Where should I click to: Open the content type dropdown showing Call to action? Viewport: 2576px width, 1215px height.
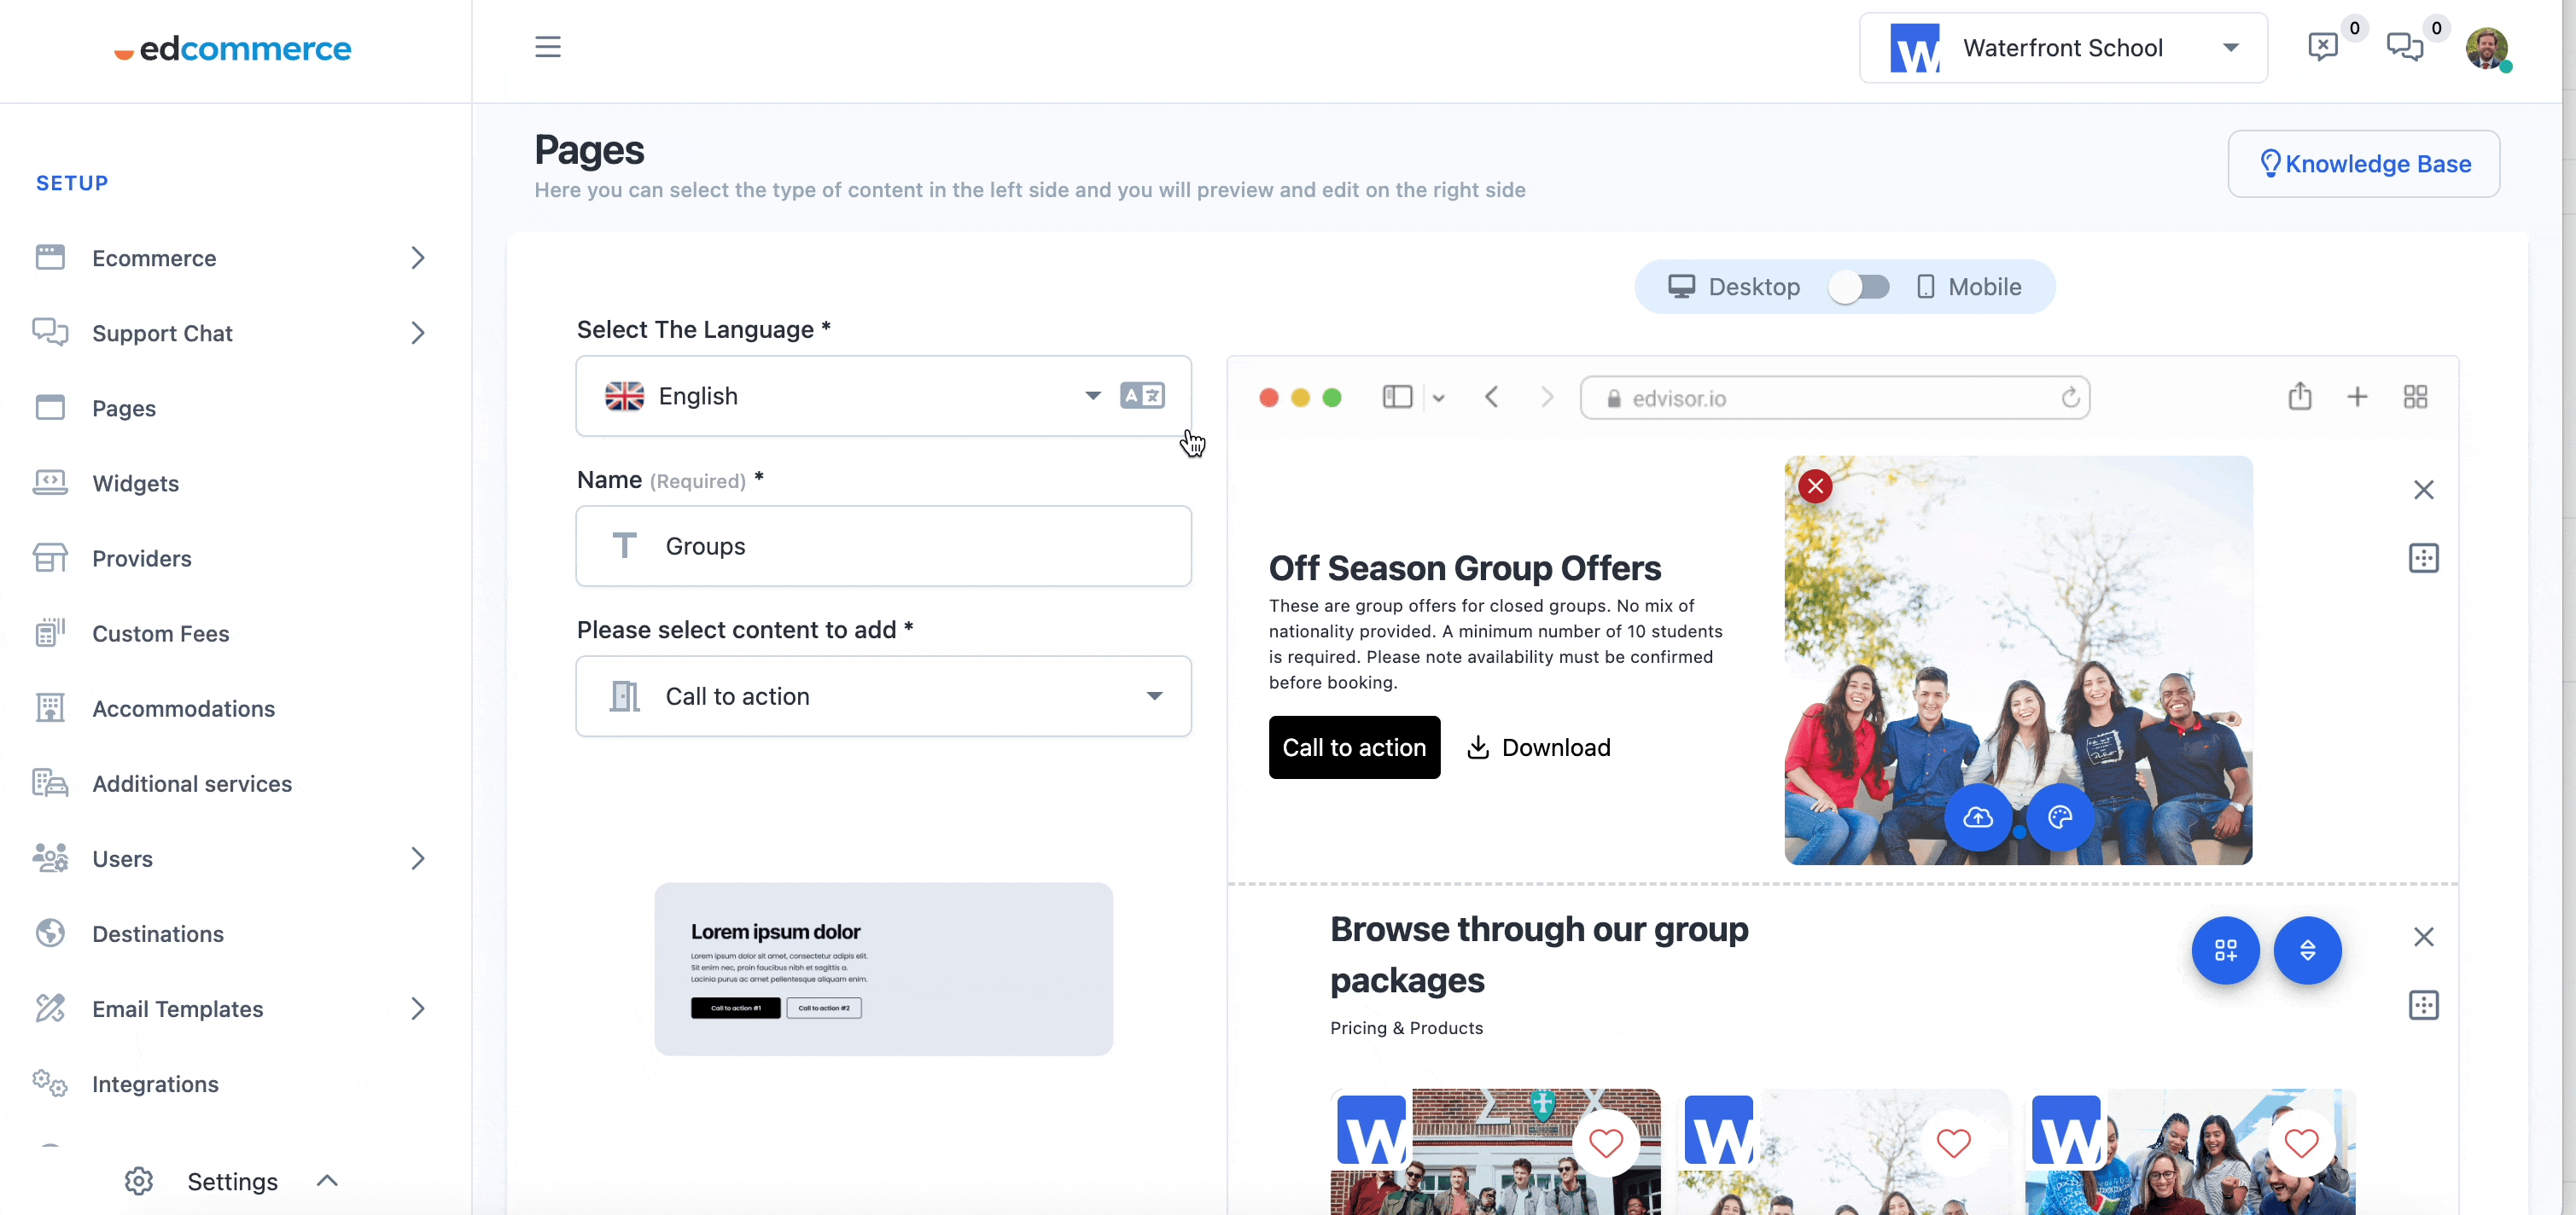point(883,695)
